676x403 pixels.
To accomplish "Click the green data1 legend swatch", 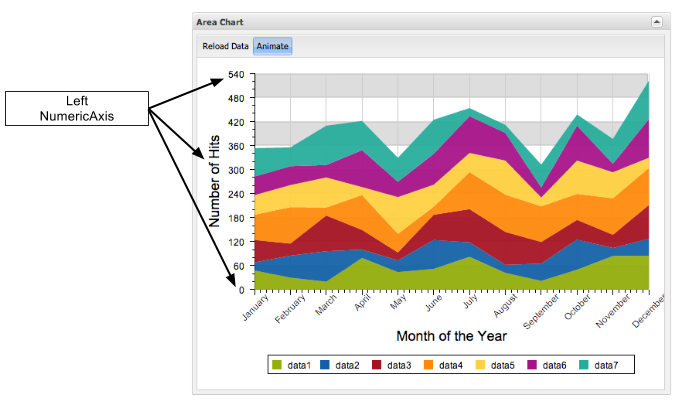I will [277, 366].
